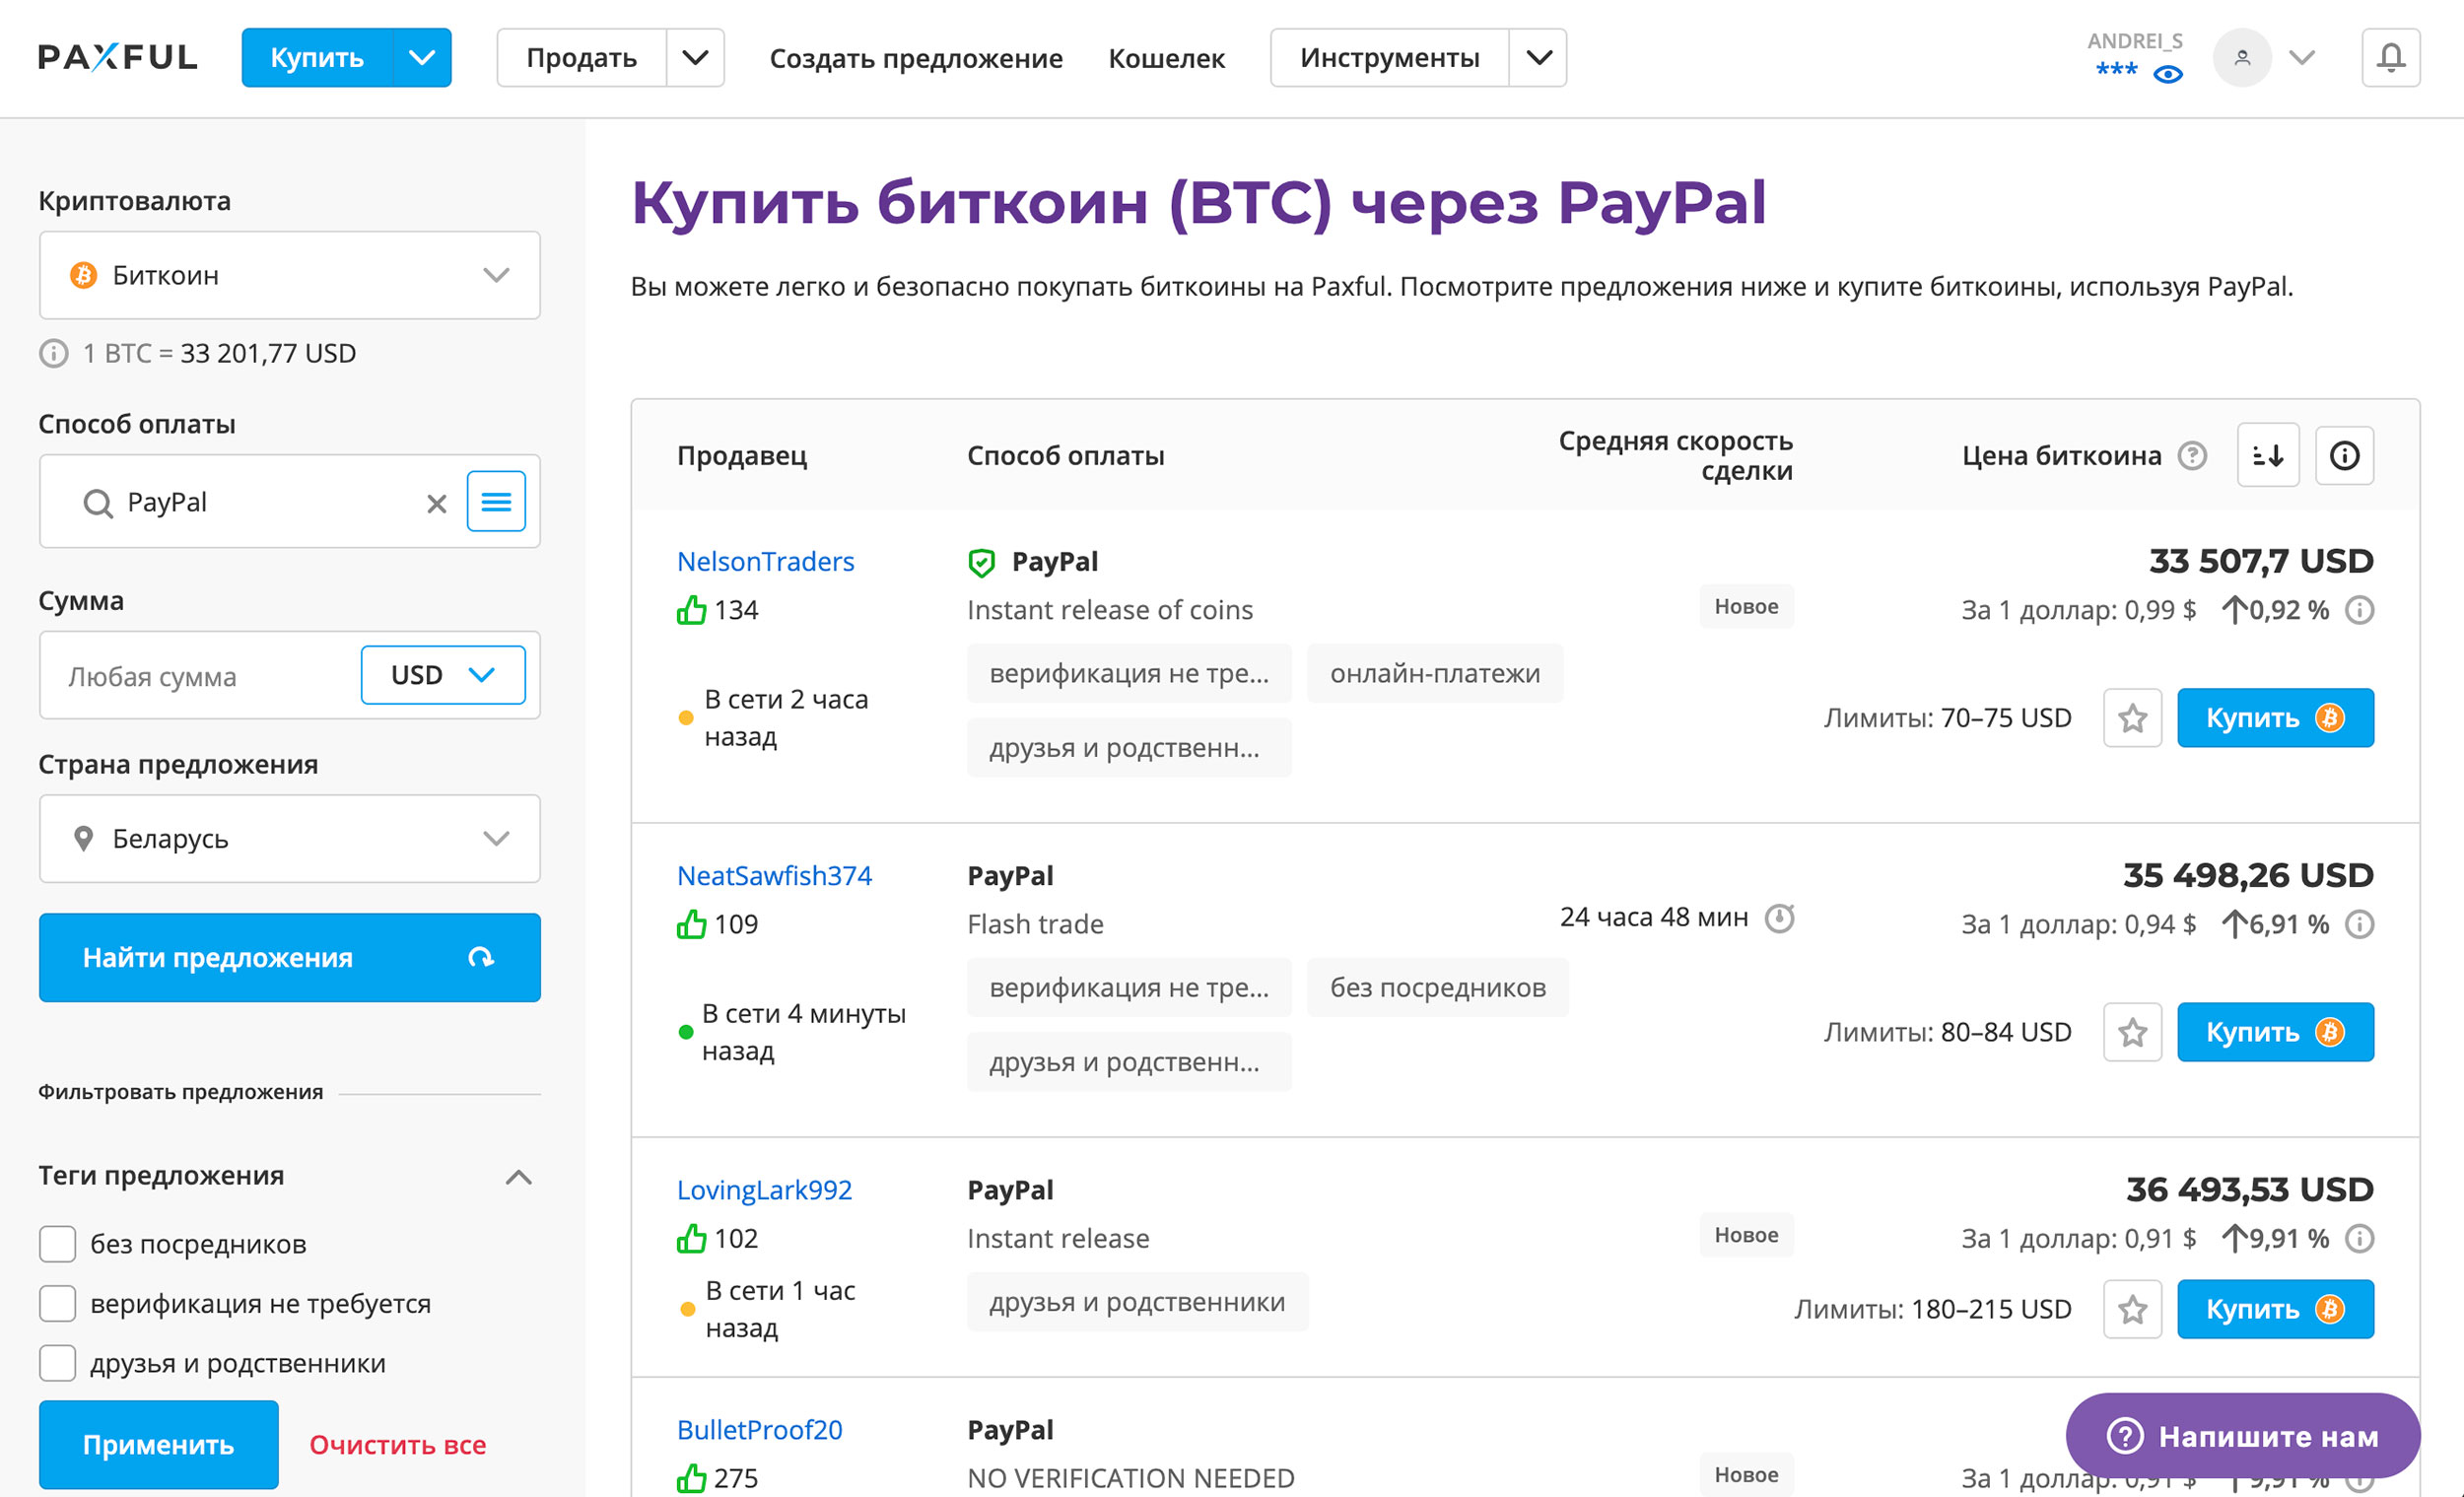This screenshot has height=1497, width=2464.
Task: Click the BTC rate info icon
Action: click(54, 353)
